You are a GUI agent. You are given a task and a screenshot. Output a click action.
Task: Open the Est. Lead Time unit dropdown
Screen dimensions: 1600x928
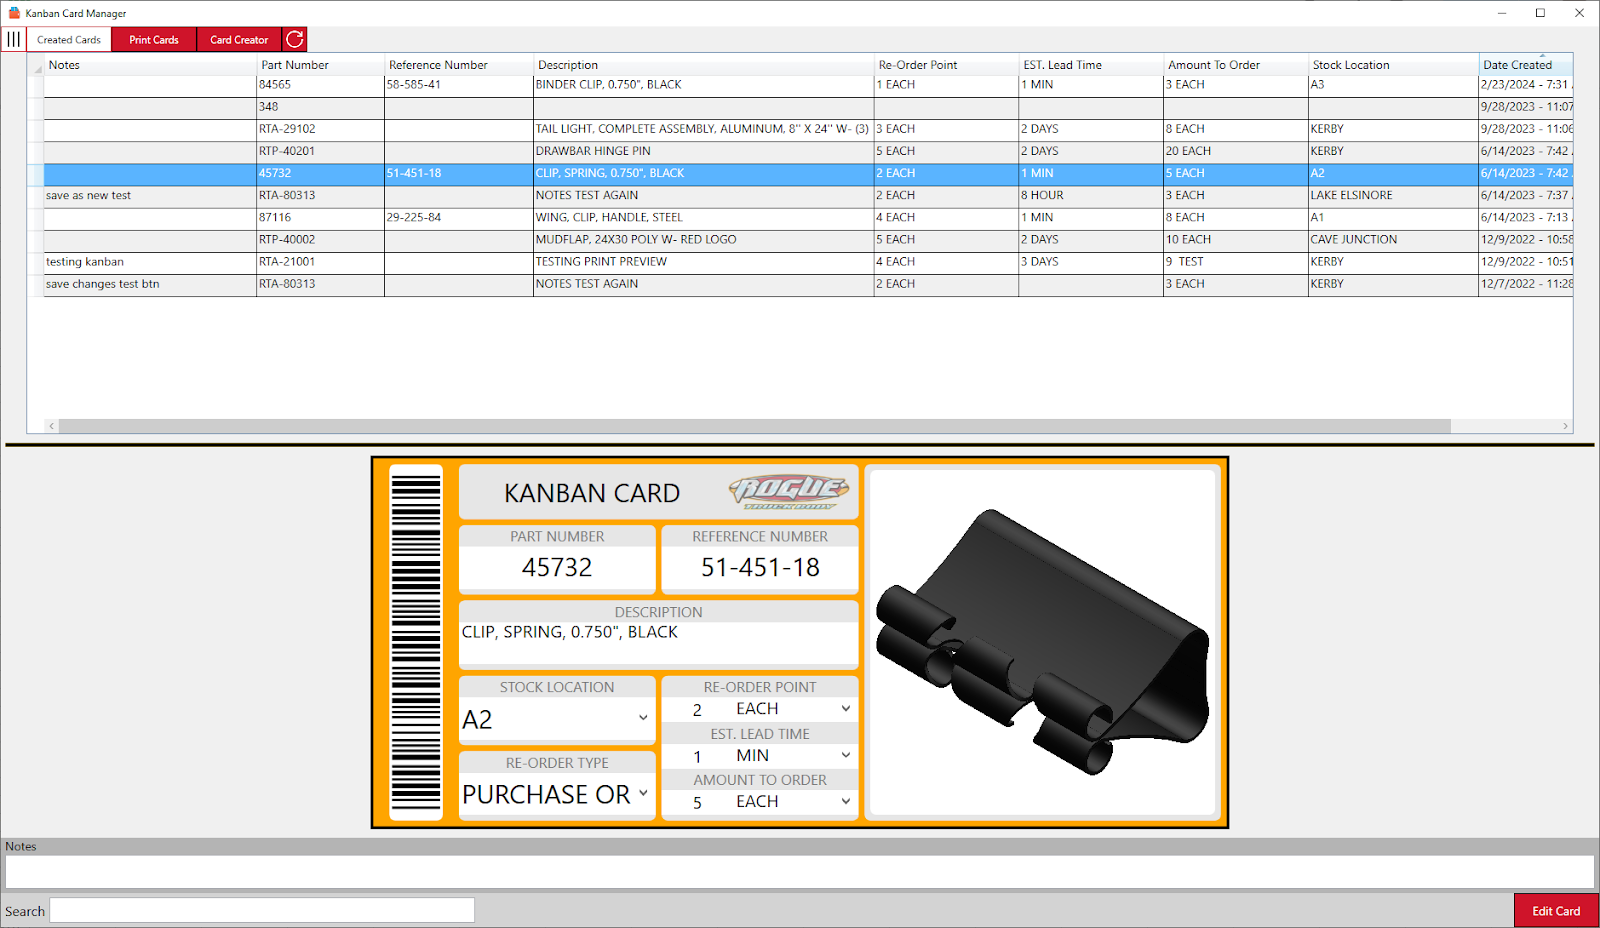[x=846, y=755]
